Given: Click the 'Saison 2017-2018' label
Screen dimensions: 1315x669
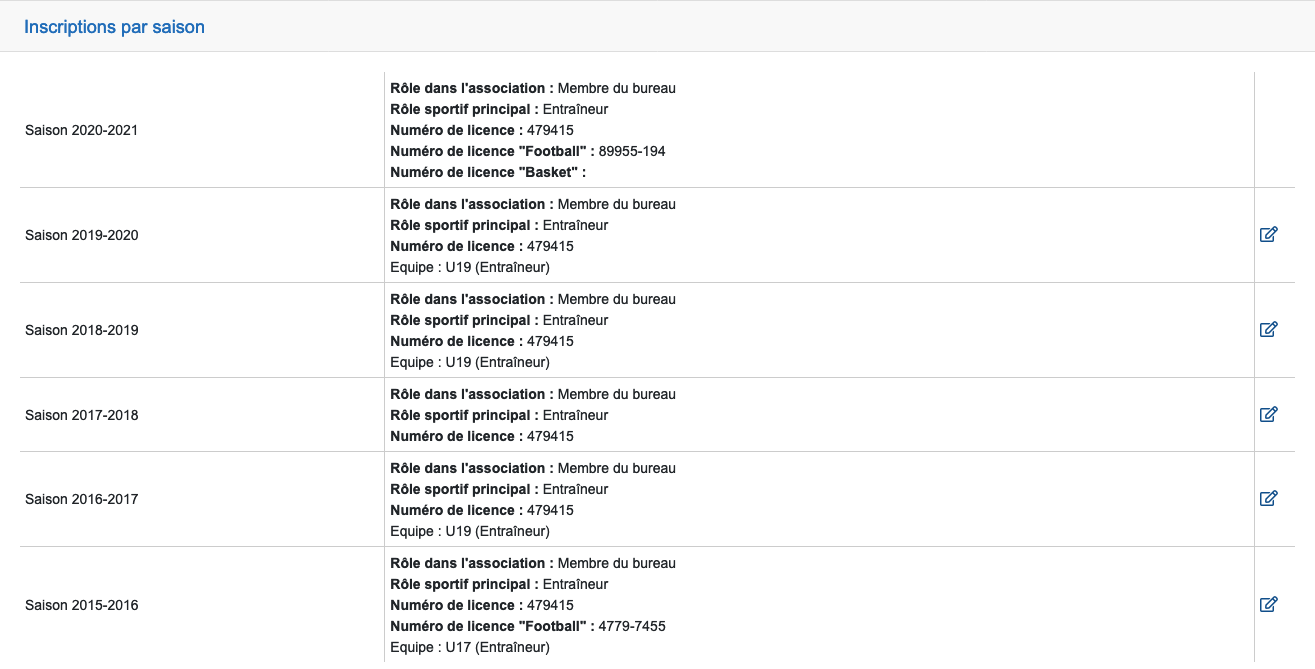Looking at the screenshot, I should 82,415.
